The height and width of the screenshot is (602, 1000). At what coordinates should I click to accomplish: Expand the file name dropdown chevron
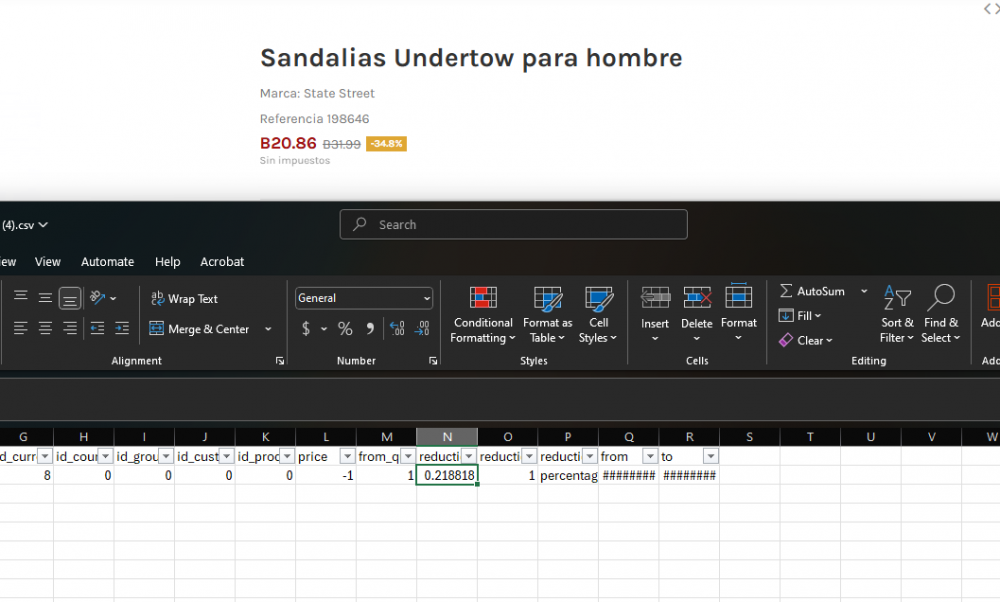(x=43, y=225)
